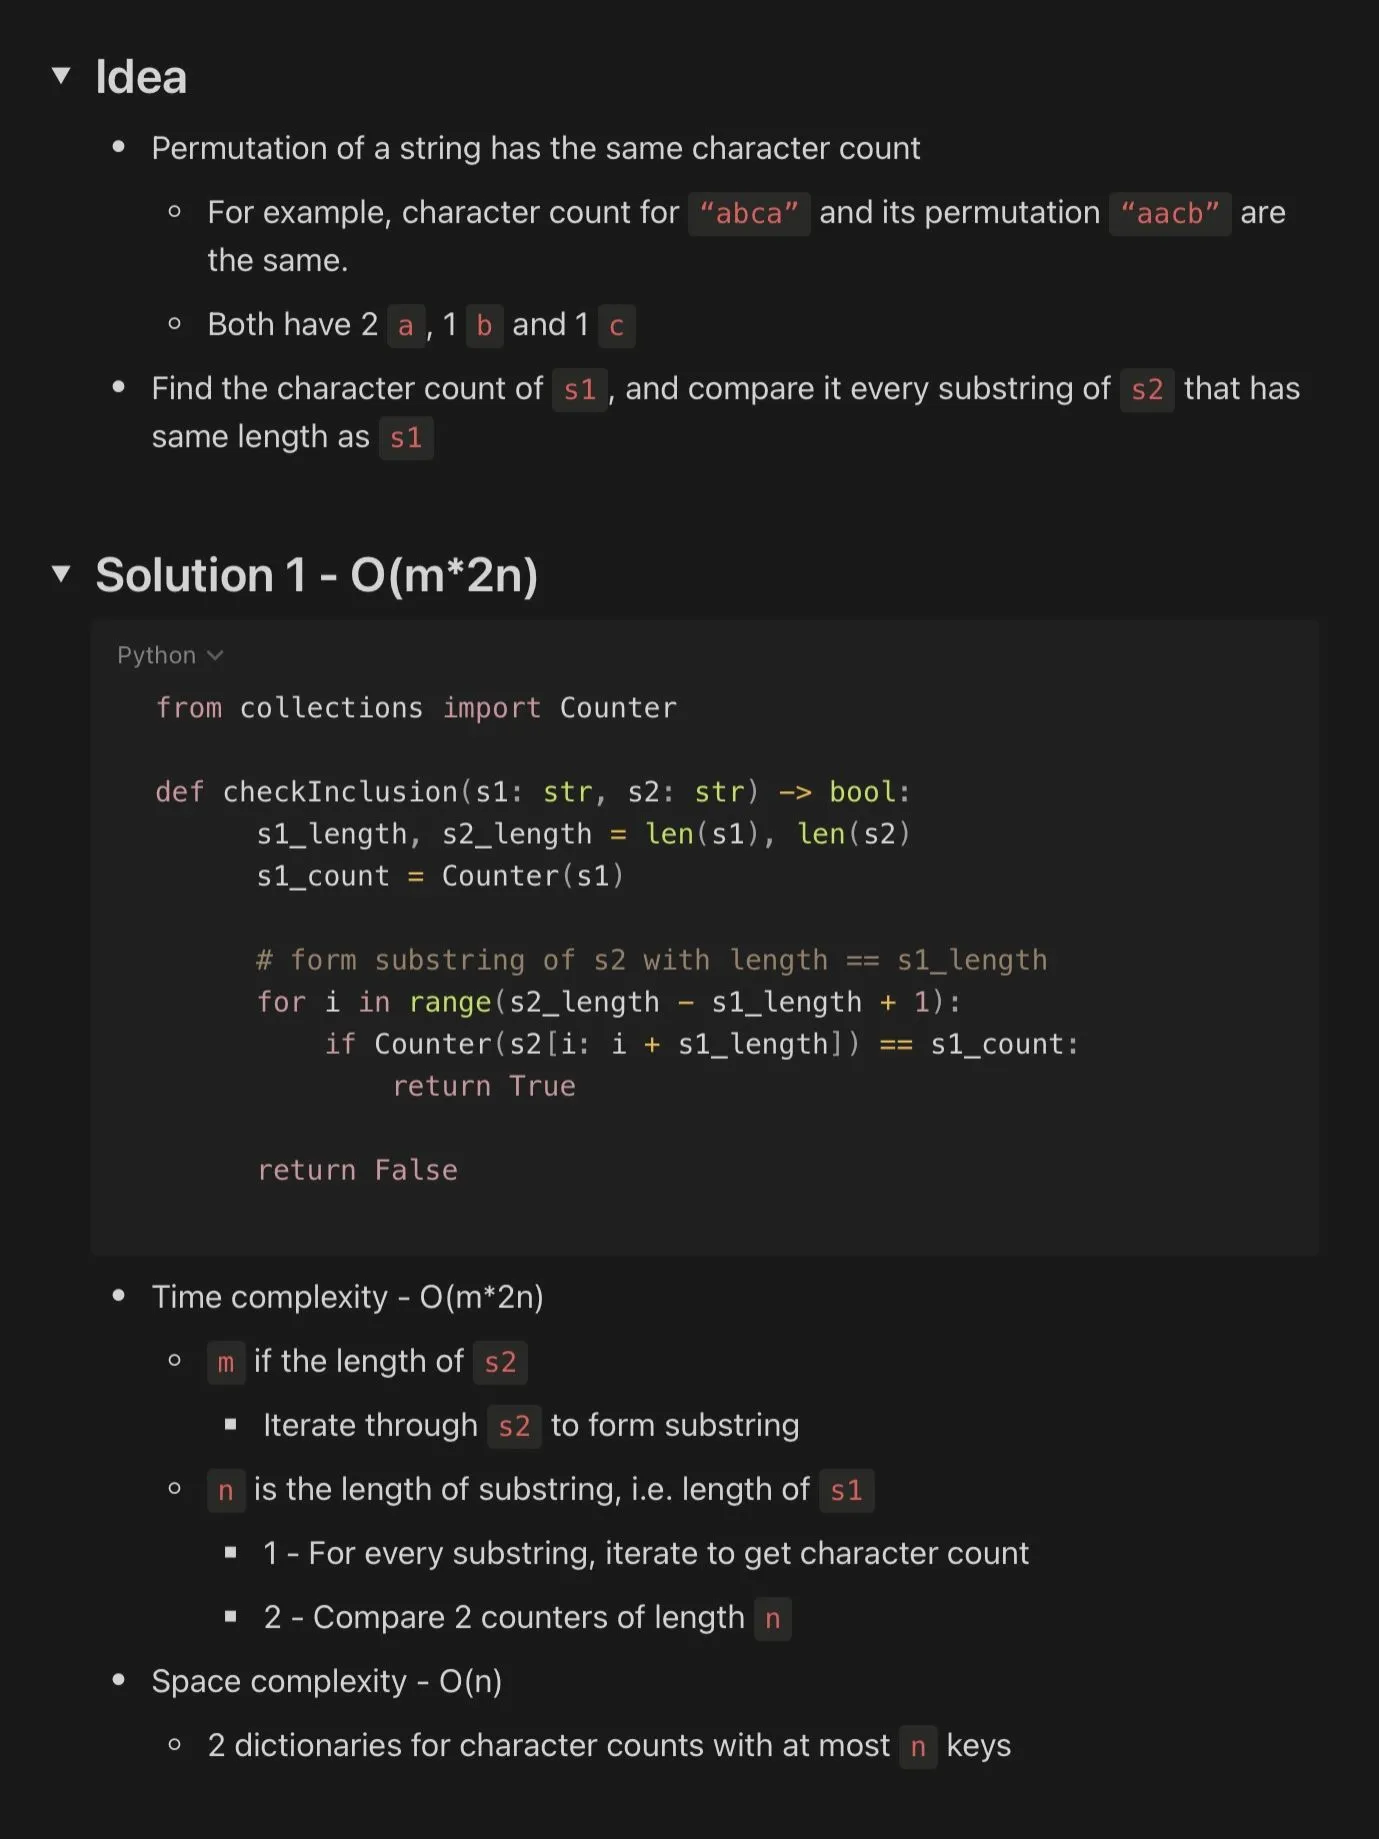Click the inline code letter c

point(616,326)
